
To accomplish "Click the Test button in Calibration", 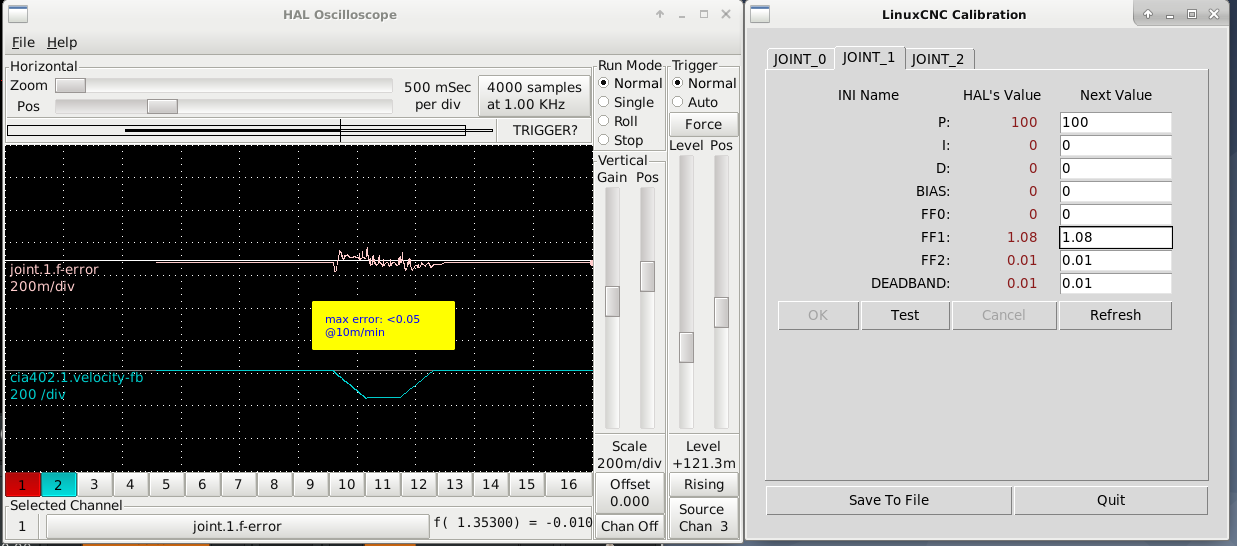I will 905,315.
